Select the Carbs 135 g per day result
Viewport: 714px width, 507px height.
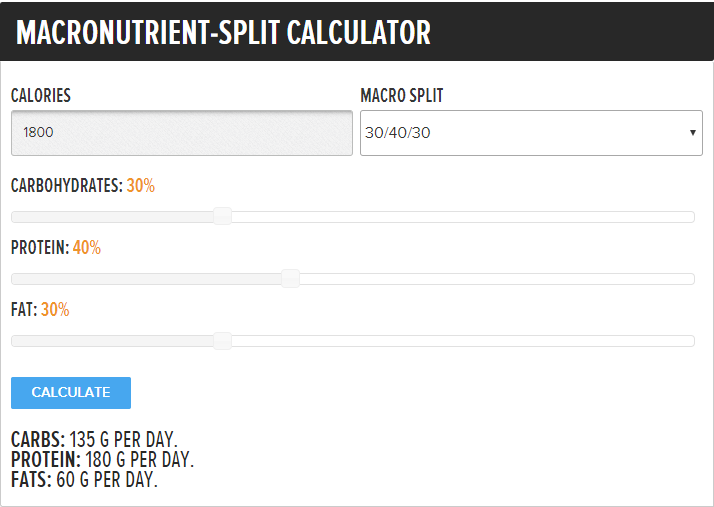point(94,440)
